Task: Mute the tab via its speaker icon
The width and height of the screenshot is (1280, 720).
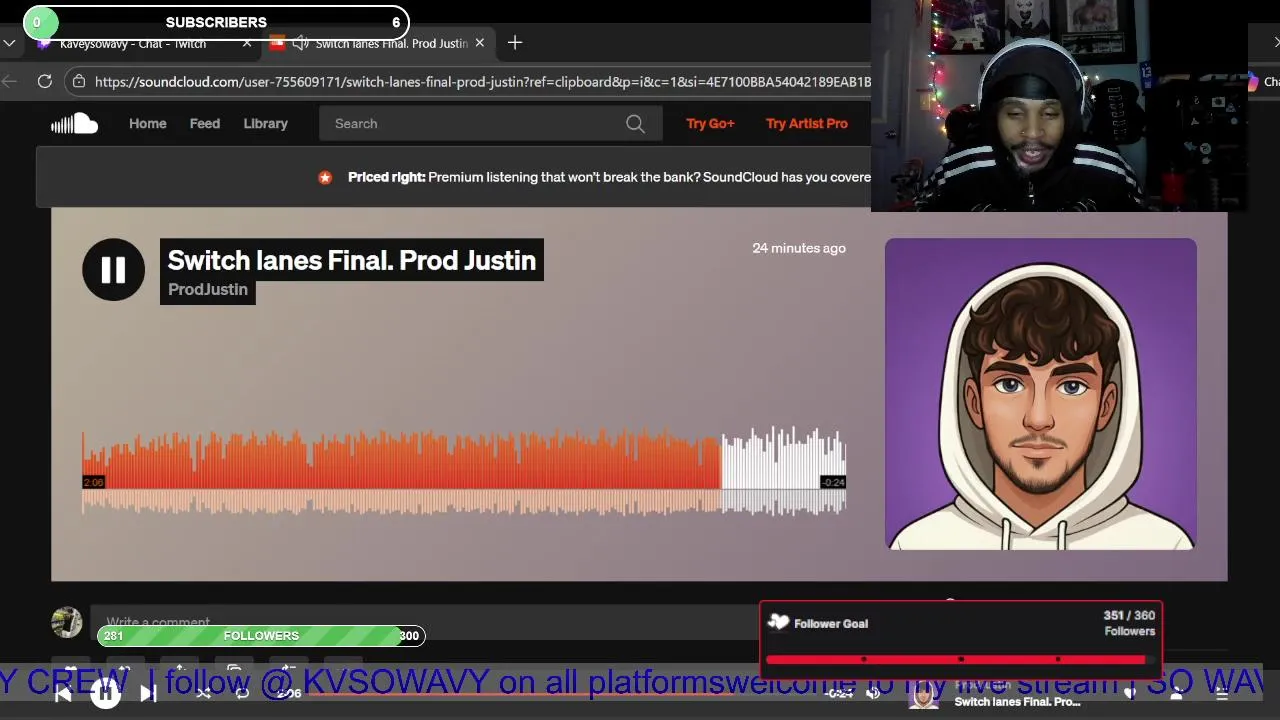Action: pyautogui.click(x=300, y=43)
